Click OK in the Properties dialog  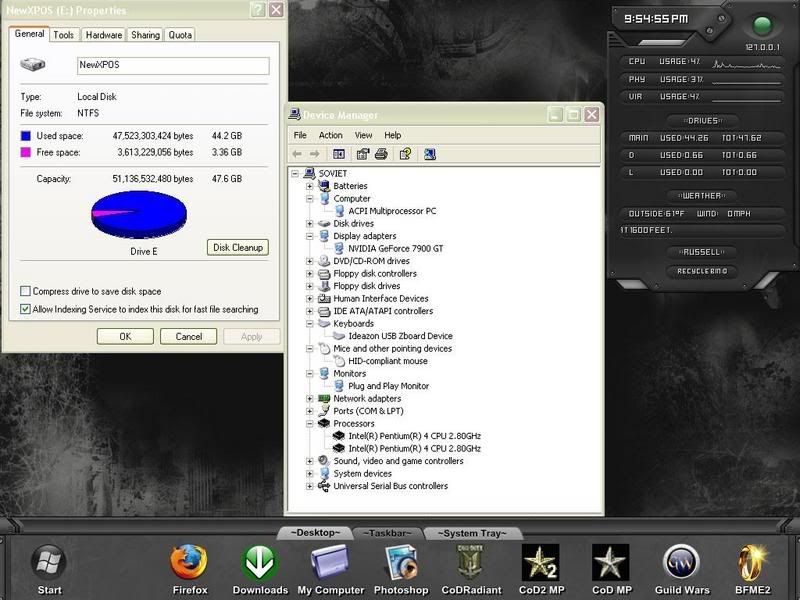click(x=125, y=336)
